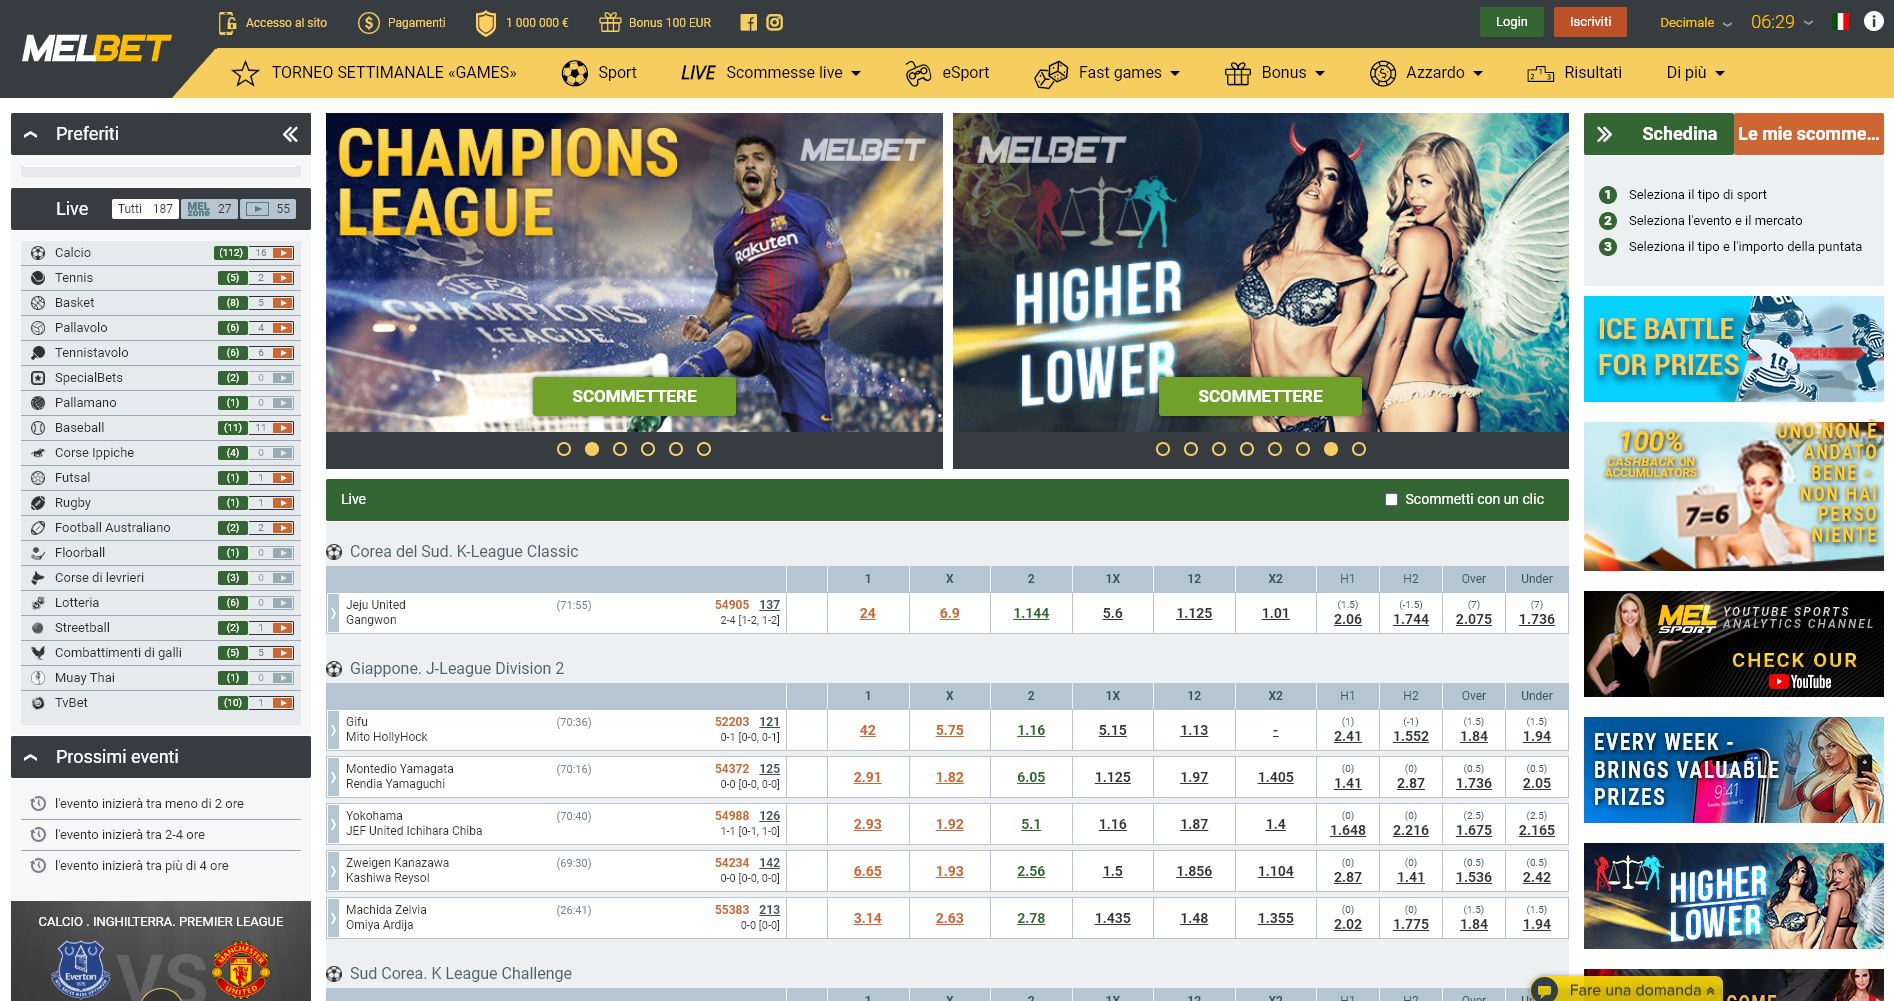Open Instagram icon in header
This screenshot has width=1894, height=1001.
tap(775, 22)
